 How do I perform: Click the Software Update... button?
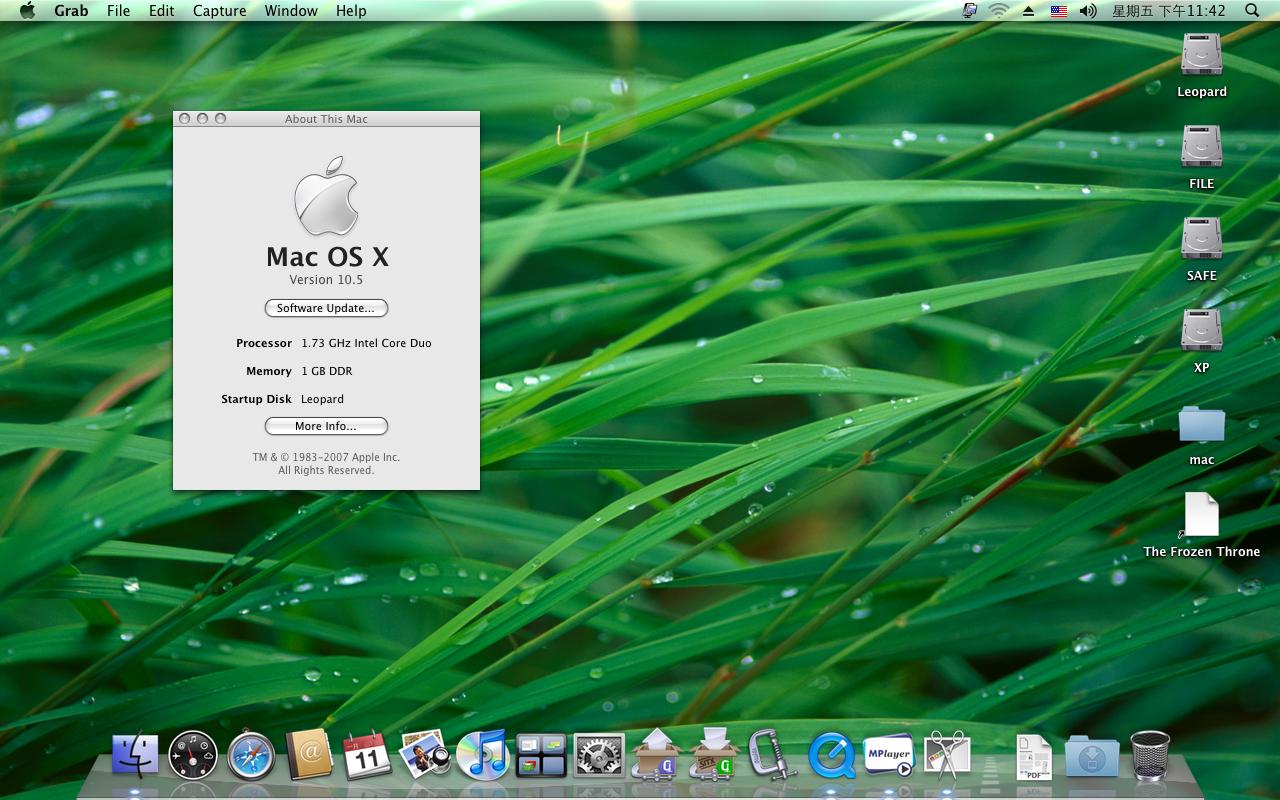326,308
